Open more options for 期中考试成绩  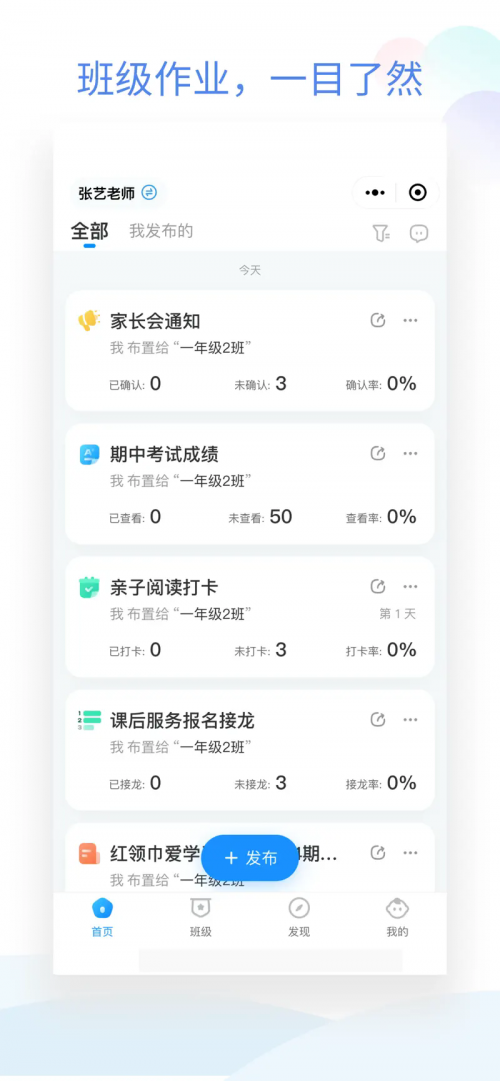point(410,454)
